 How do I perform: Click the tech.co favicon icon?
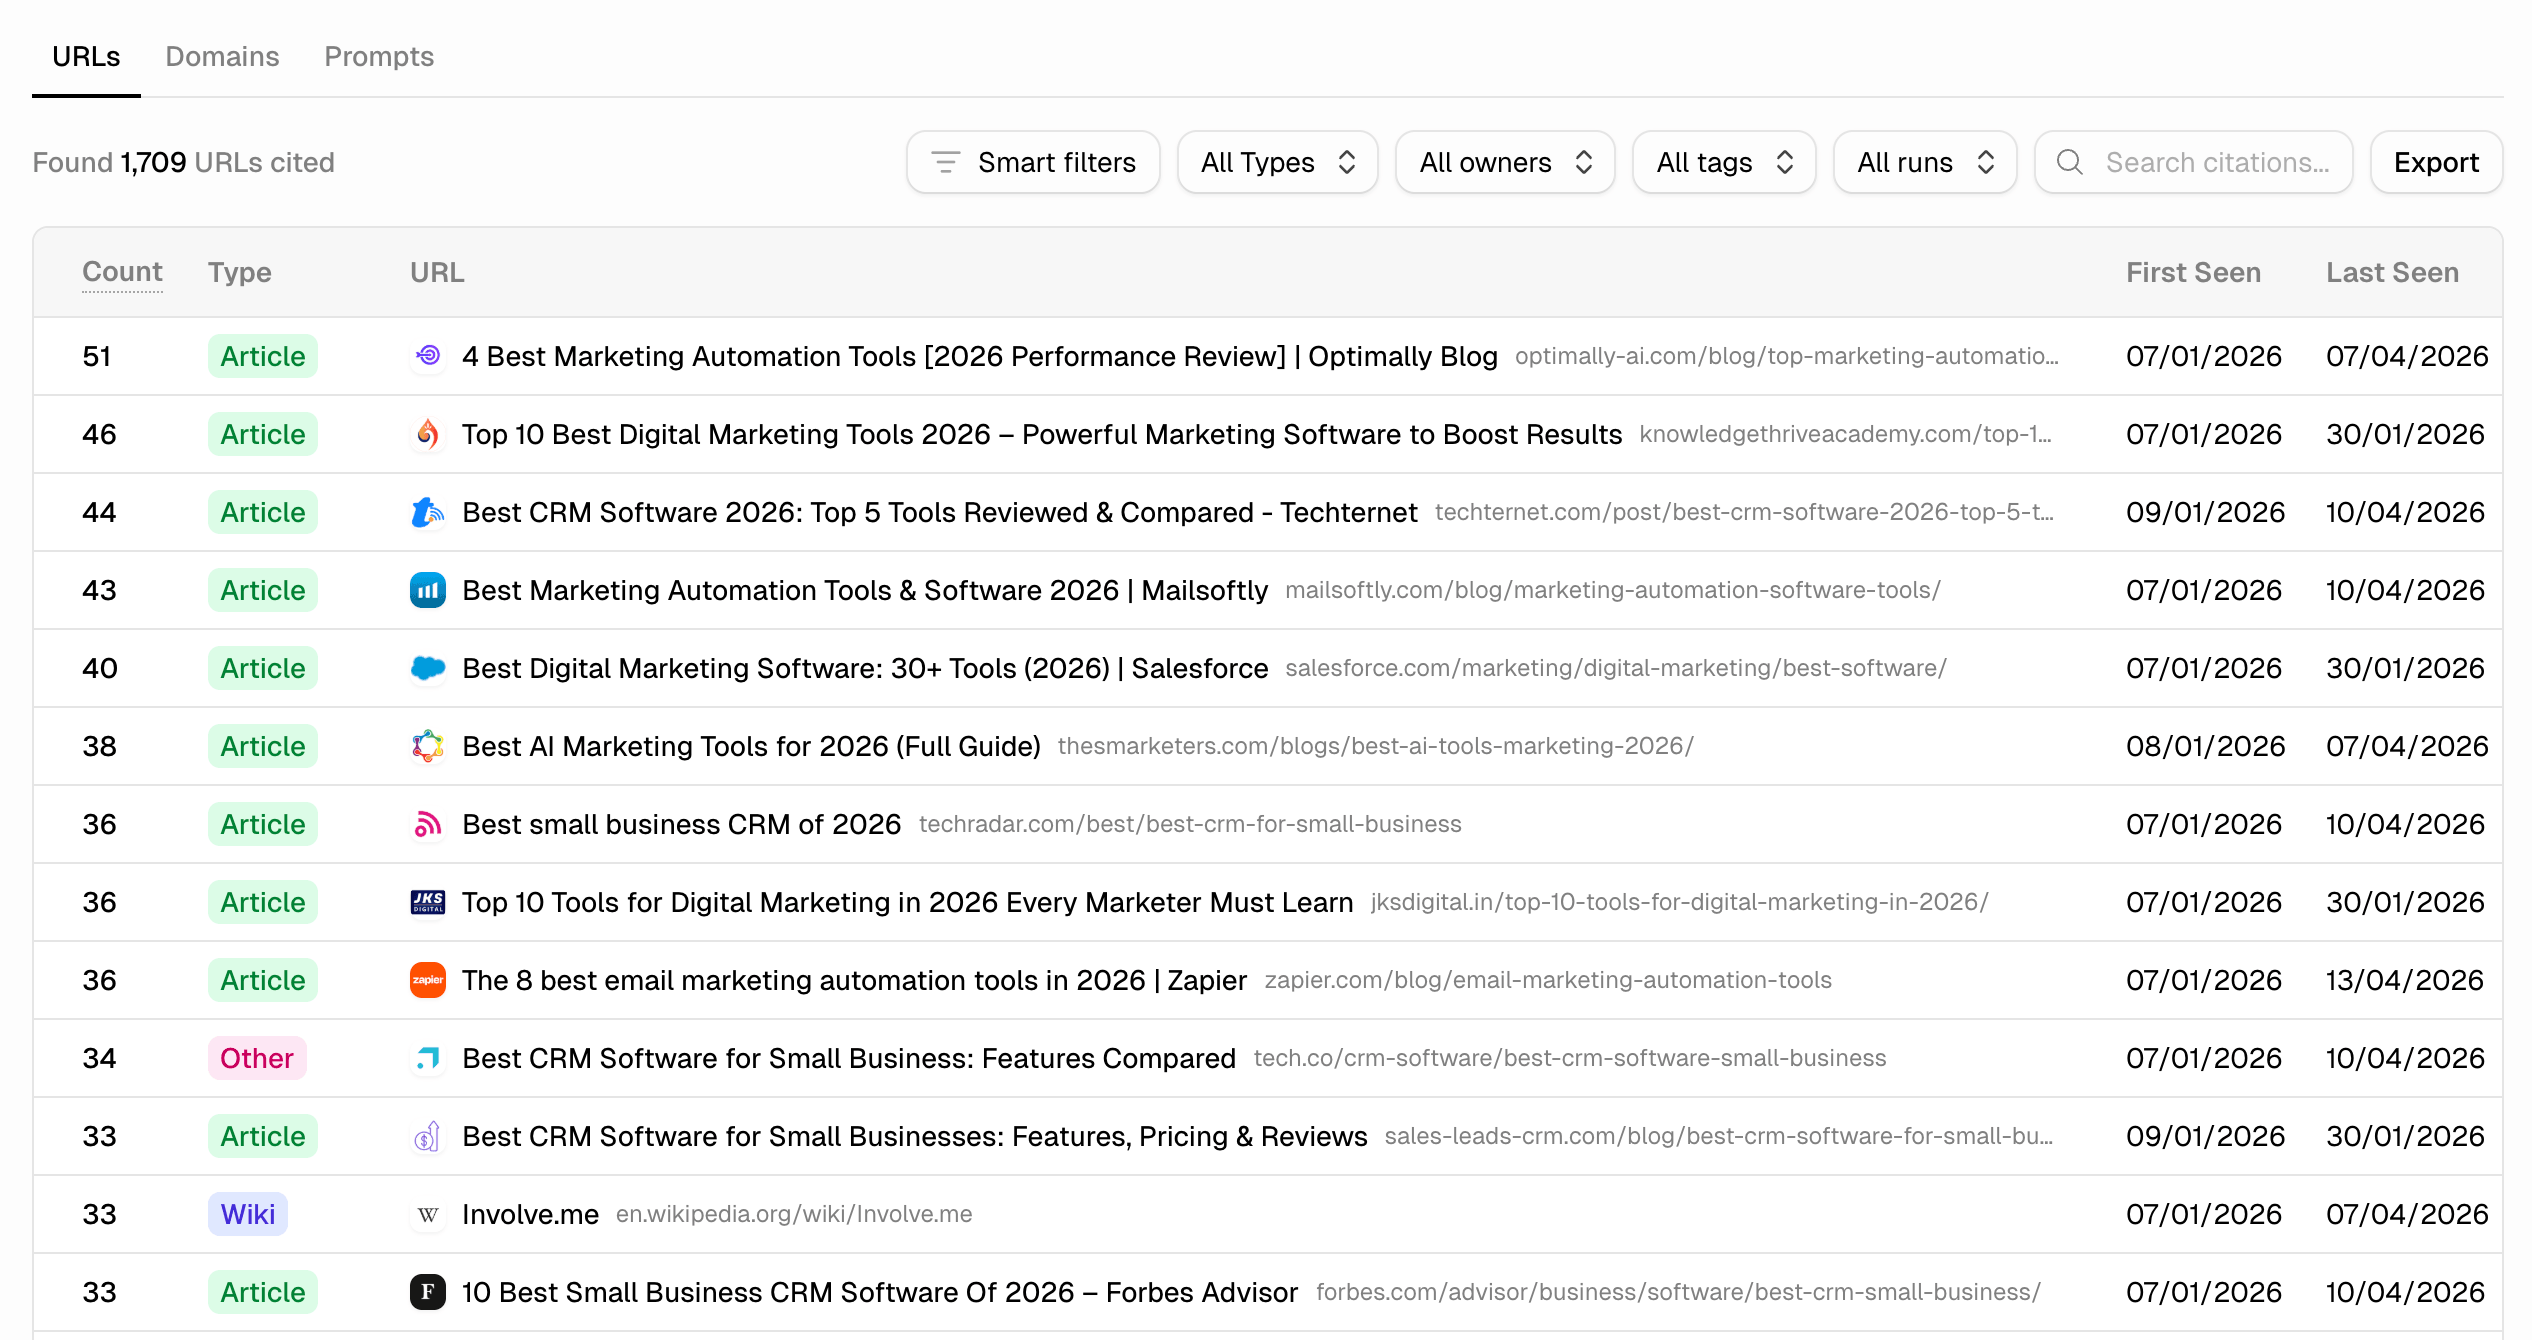tap(428, 1058)
